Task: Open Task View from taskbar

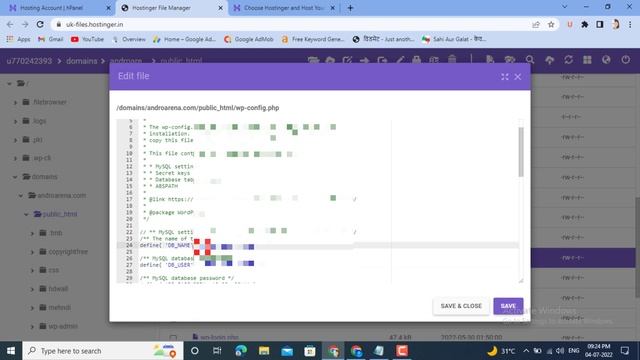Action: pos(217,351)
